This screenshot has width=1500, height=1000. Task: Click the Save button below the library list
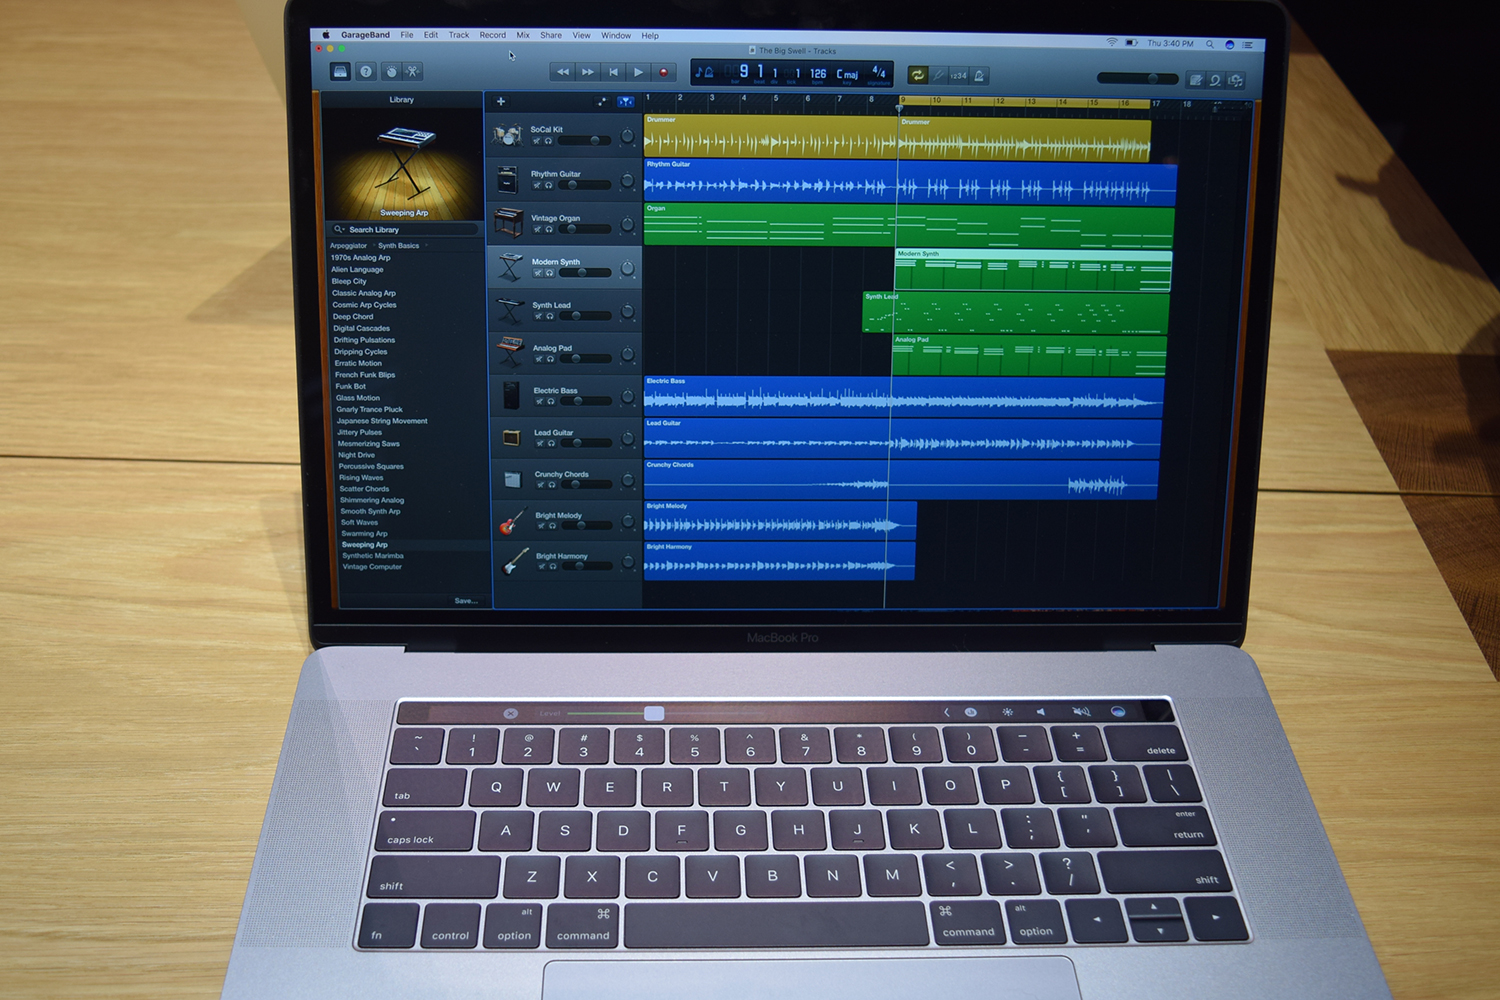point(465,600)
